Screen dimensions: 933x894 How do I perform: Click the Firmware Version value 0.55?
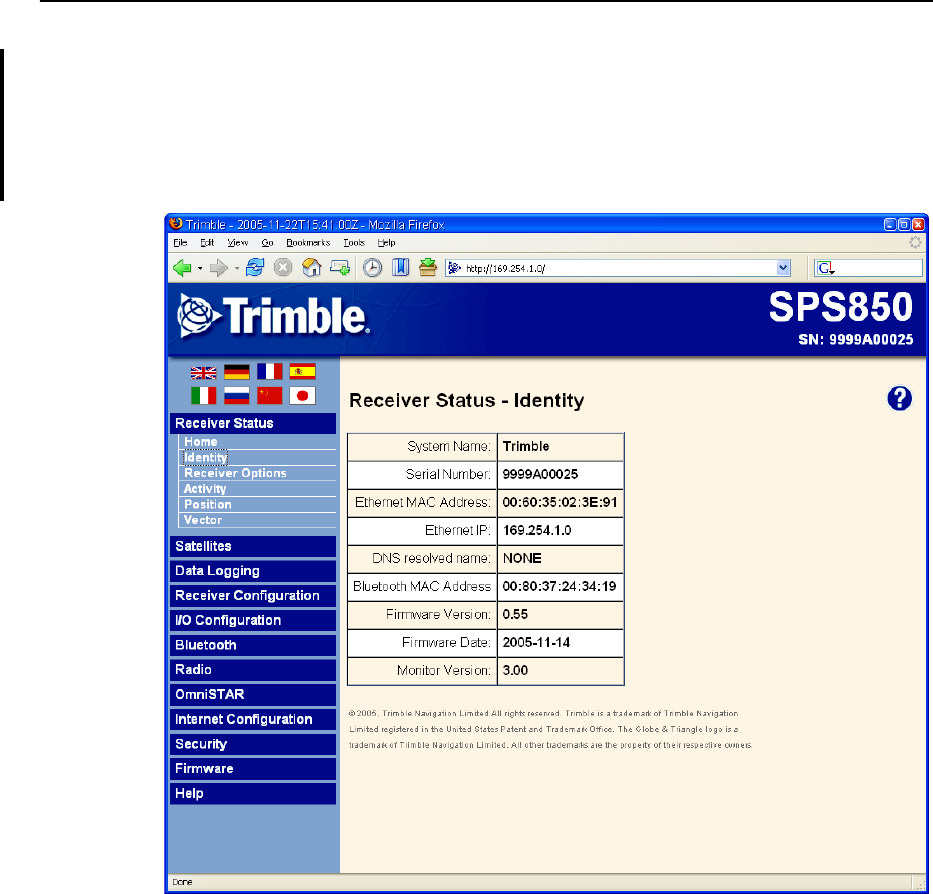click(515, 614)
